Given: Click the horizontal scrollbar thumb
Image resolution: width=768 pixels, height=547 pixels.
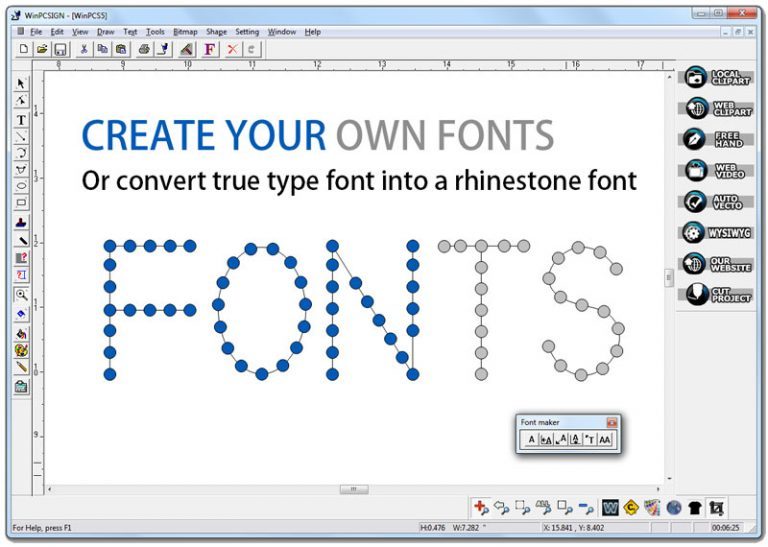Looking at the screenshot, I should (353, 489).
